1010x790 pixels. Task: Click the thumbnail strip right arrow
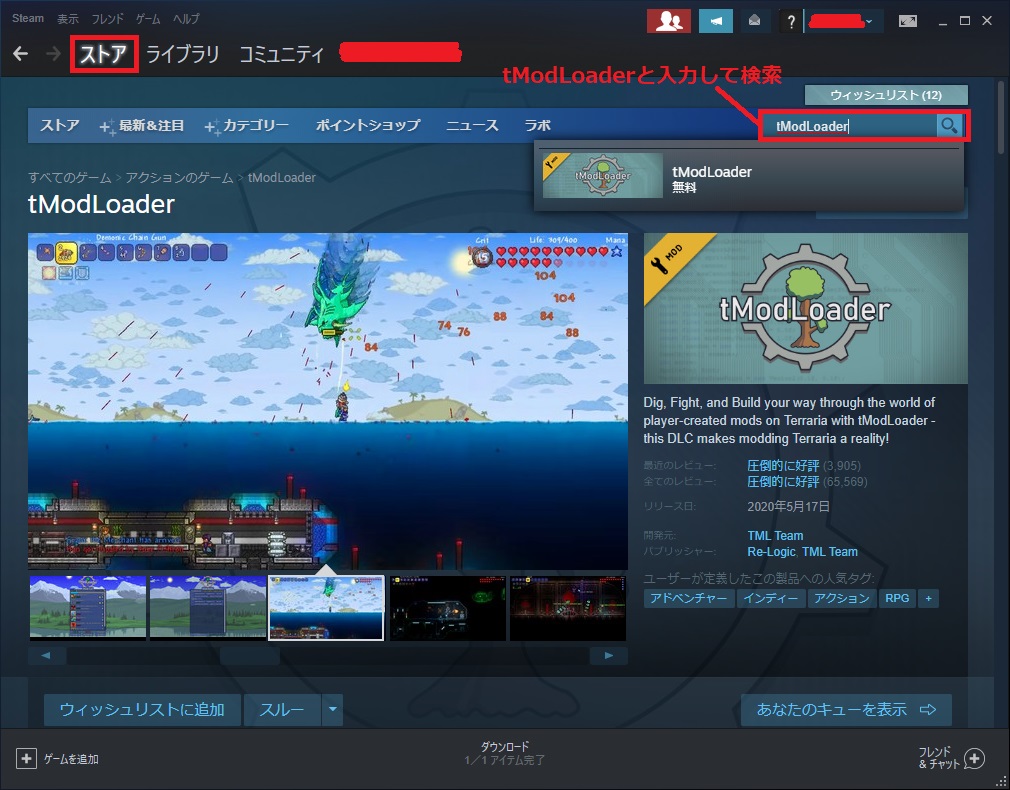point(609,656)
